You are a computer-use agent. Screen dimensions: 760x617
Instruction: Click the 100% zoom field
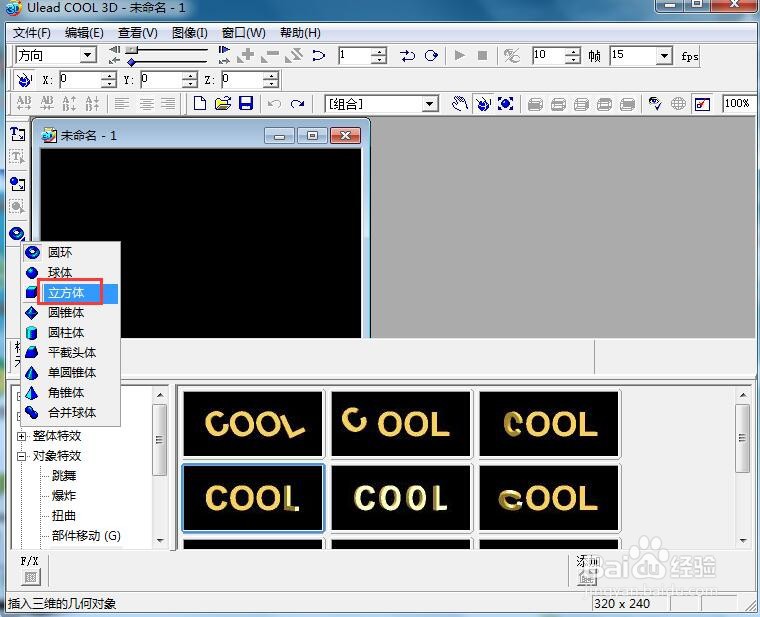(738, 104)
